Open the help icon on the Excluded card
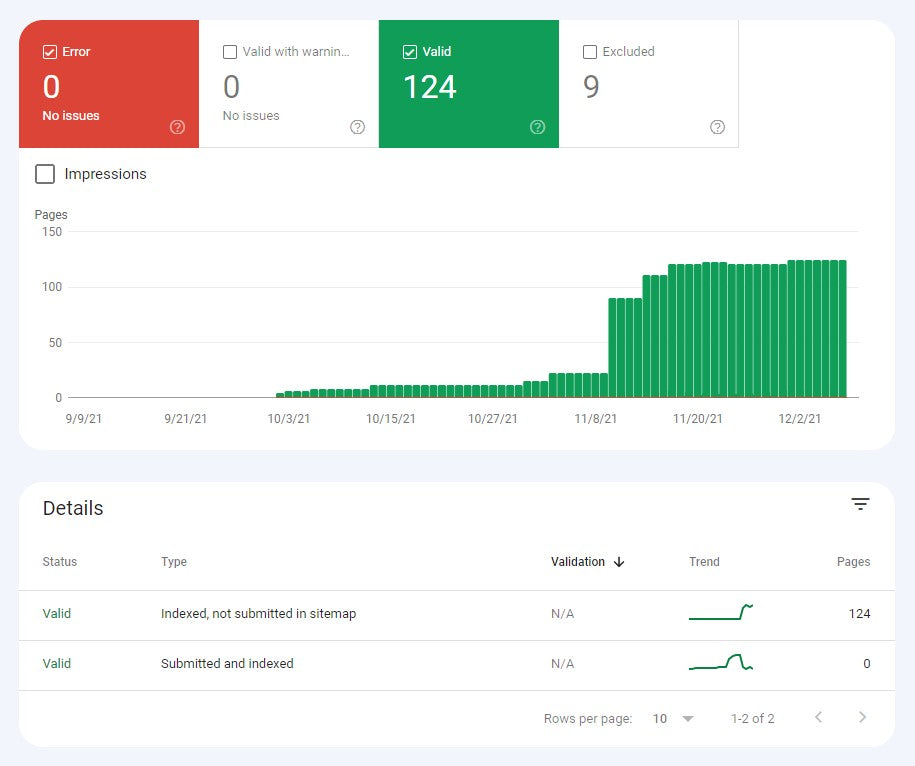Viewport: 915px width, 766px height. pyautogui.click(x=717, y=127)
